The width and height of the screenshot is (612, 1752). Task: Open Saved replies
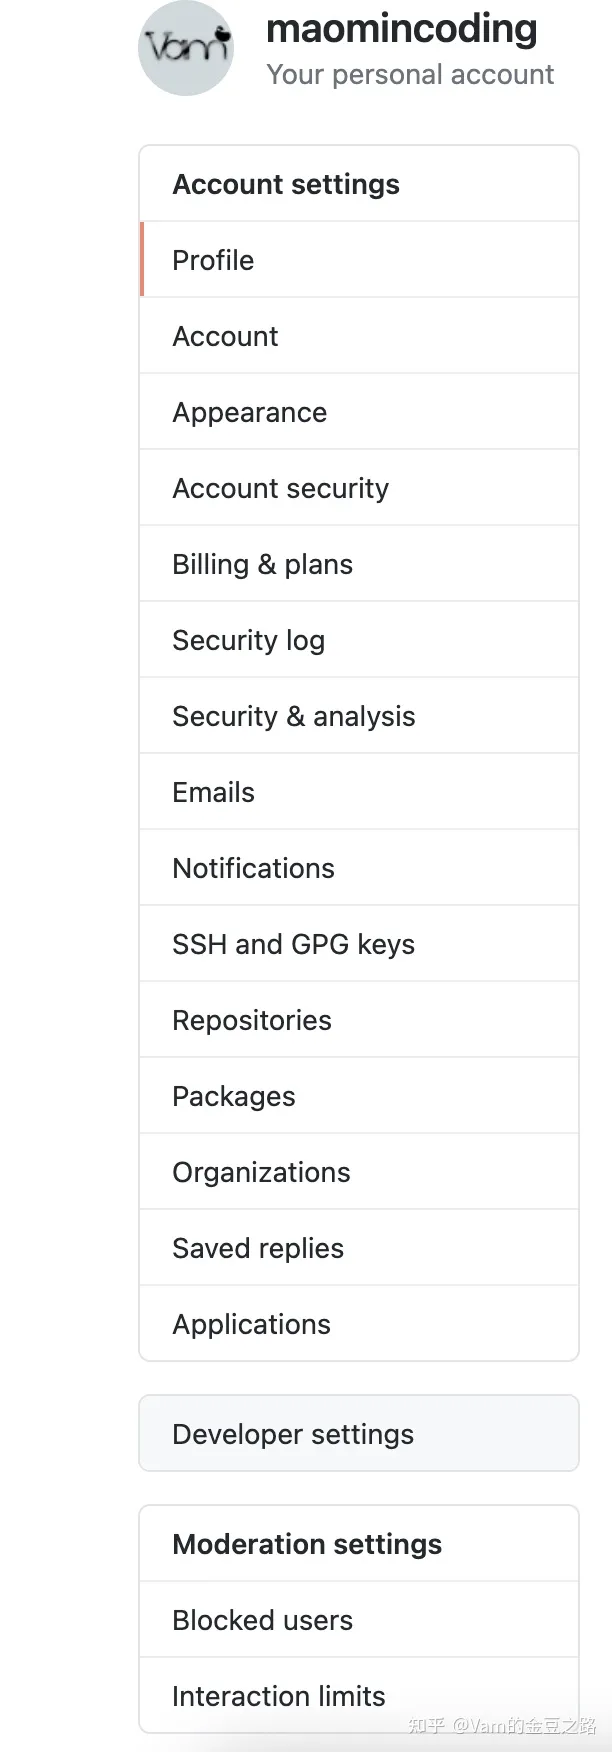257,1248
